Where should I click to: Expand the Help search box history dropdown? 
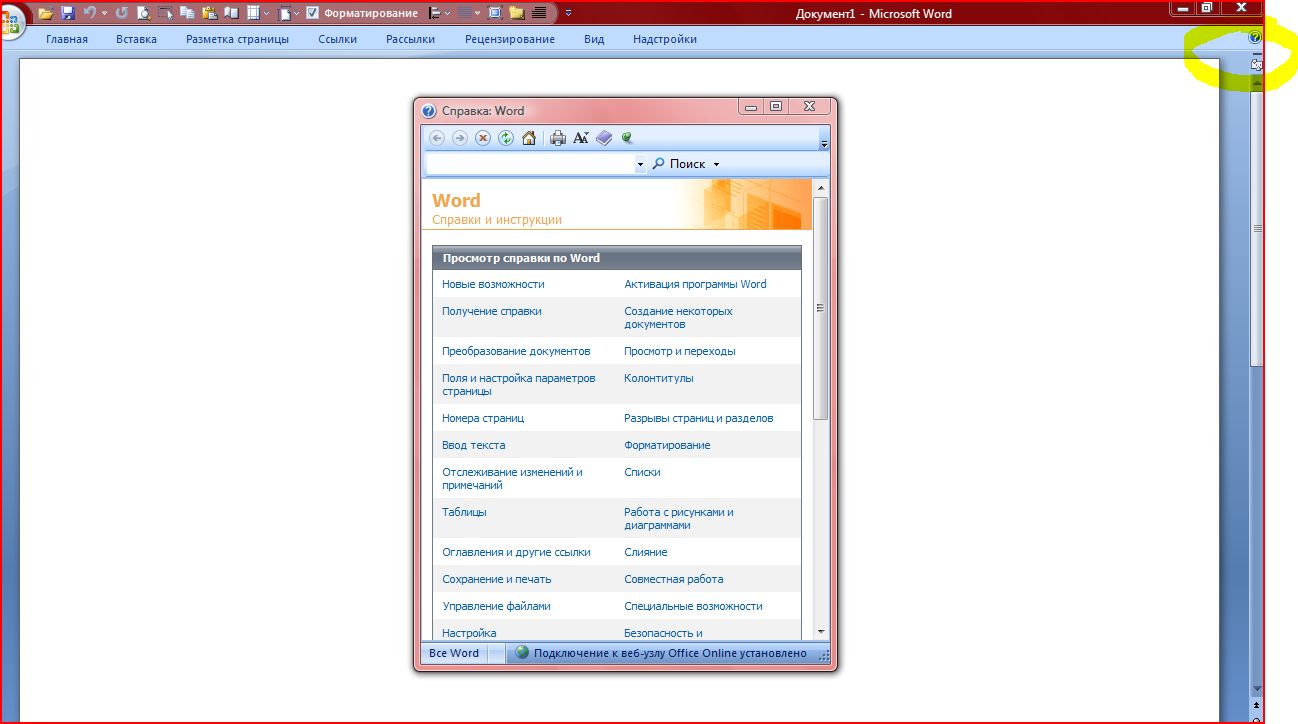(640, 164)
